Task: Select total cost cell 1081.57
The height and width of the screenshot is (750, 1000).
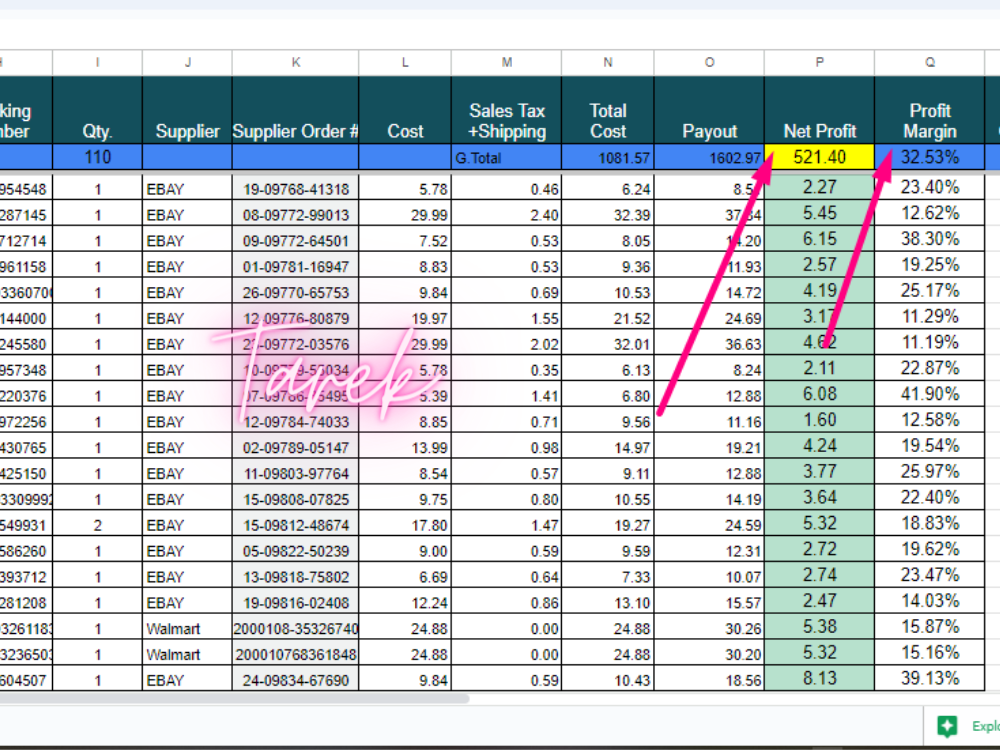Action: 608,158
